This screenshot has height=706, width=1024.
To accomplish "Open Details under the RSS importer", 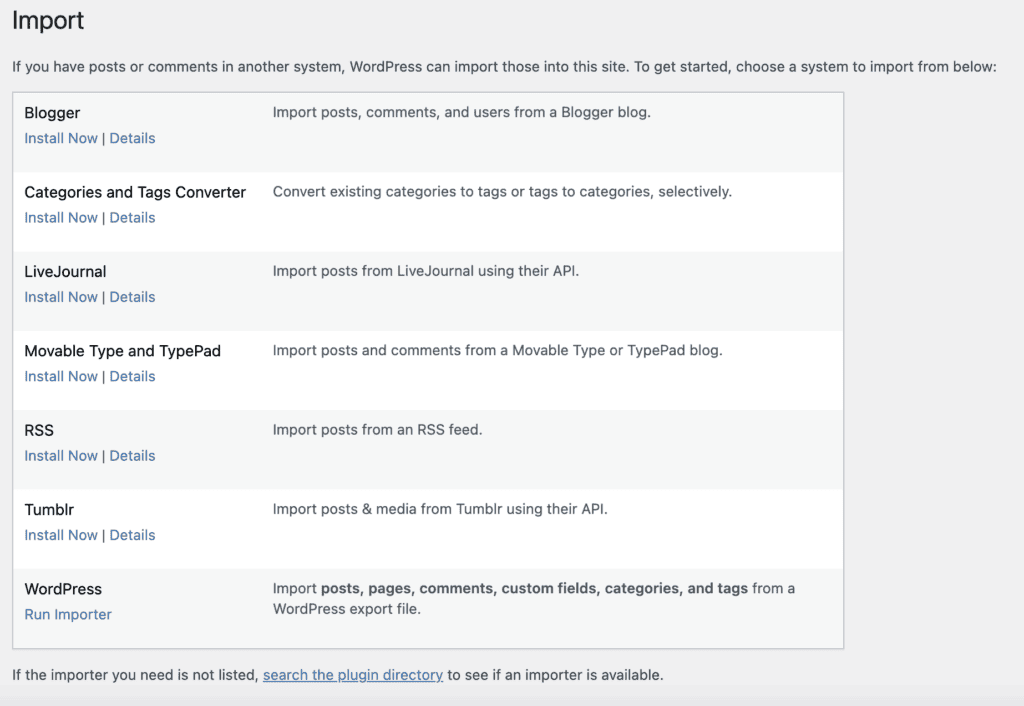I will pyautogui.click(x=132, y=456).
